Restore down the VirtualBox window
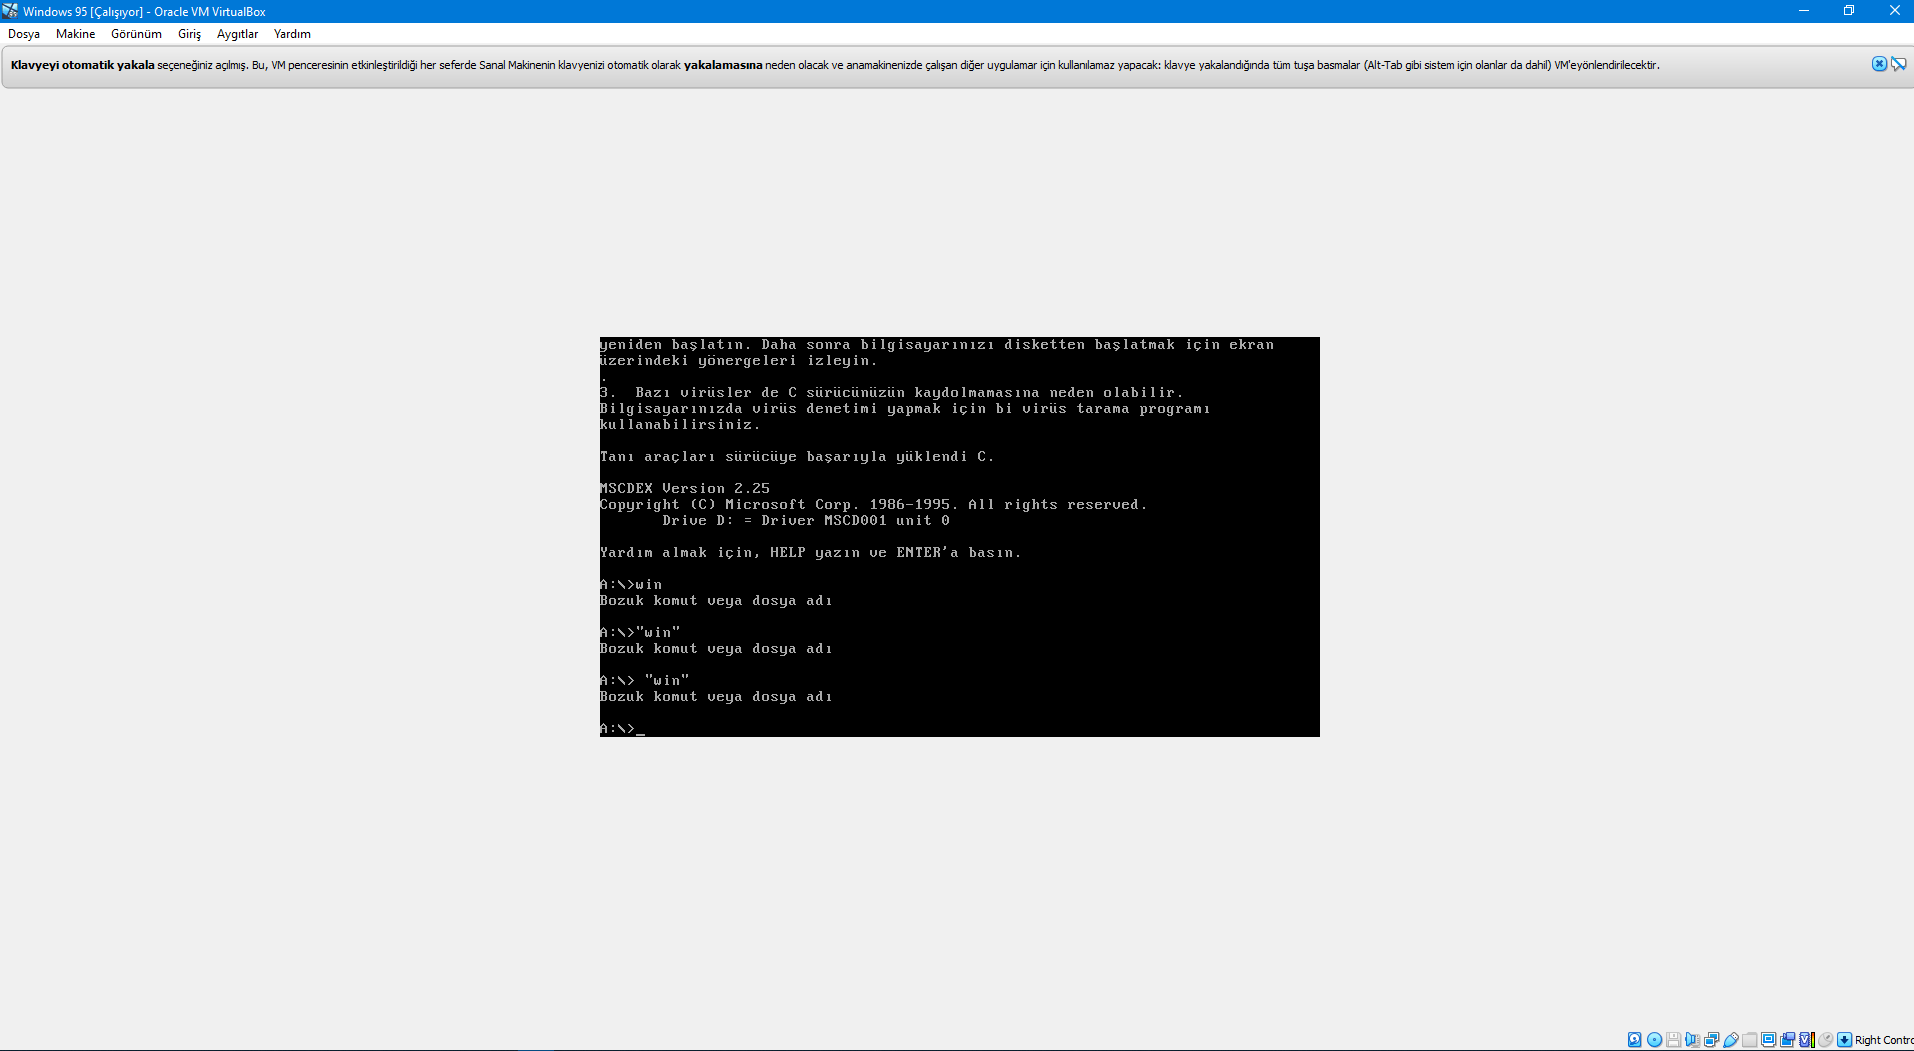1914x1051 pixels. click(x=1849, y=11)
